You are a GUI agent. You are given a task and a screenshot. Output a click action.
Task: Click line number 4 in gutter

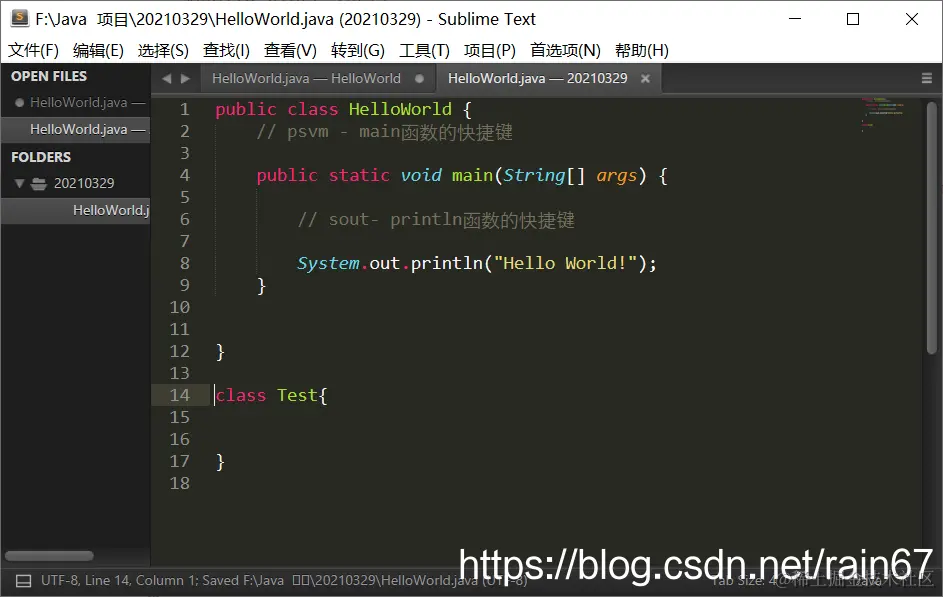(185, 176)
